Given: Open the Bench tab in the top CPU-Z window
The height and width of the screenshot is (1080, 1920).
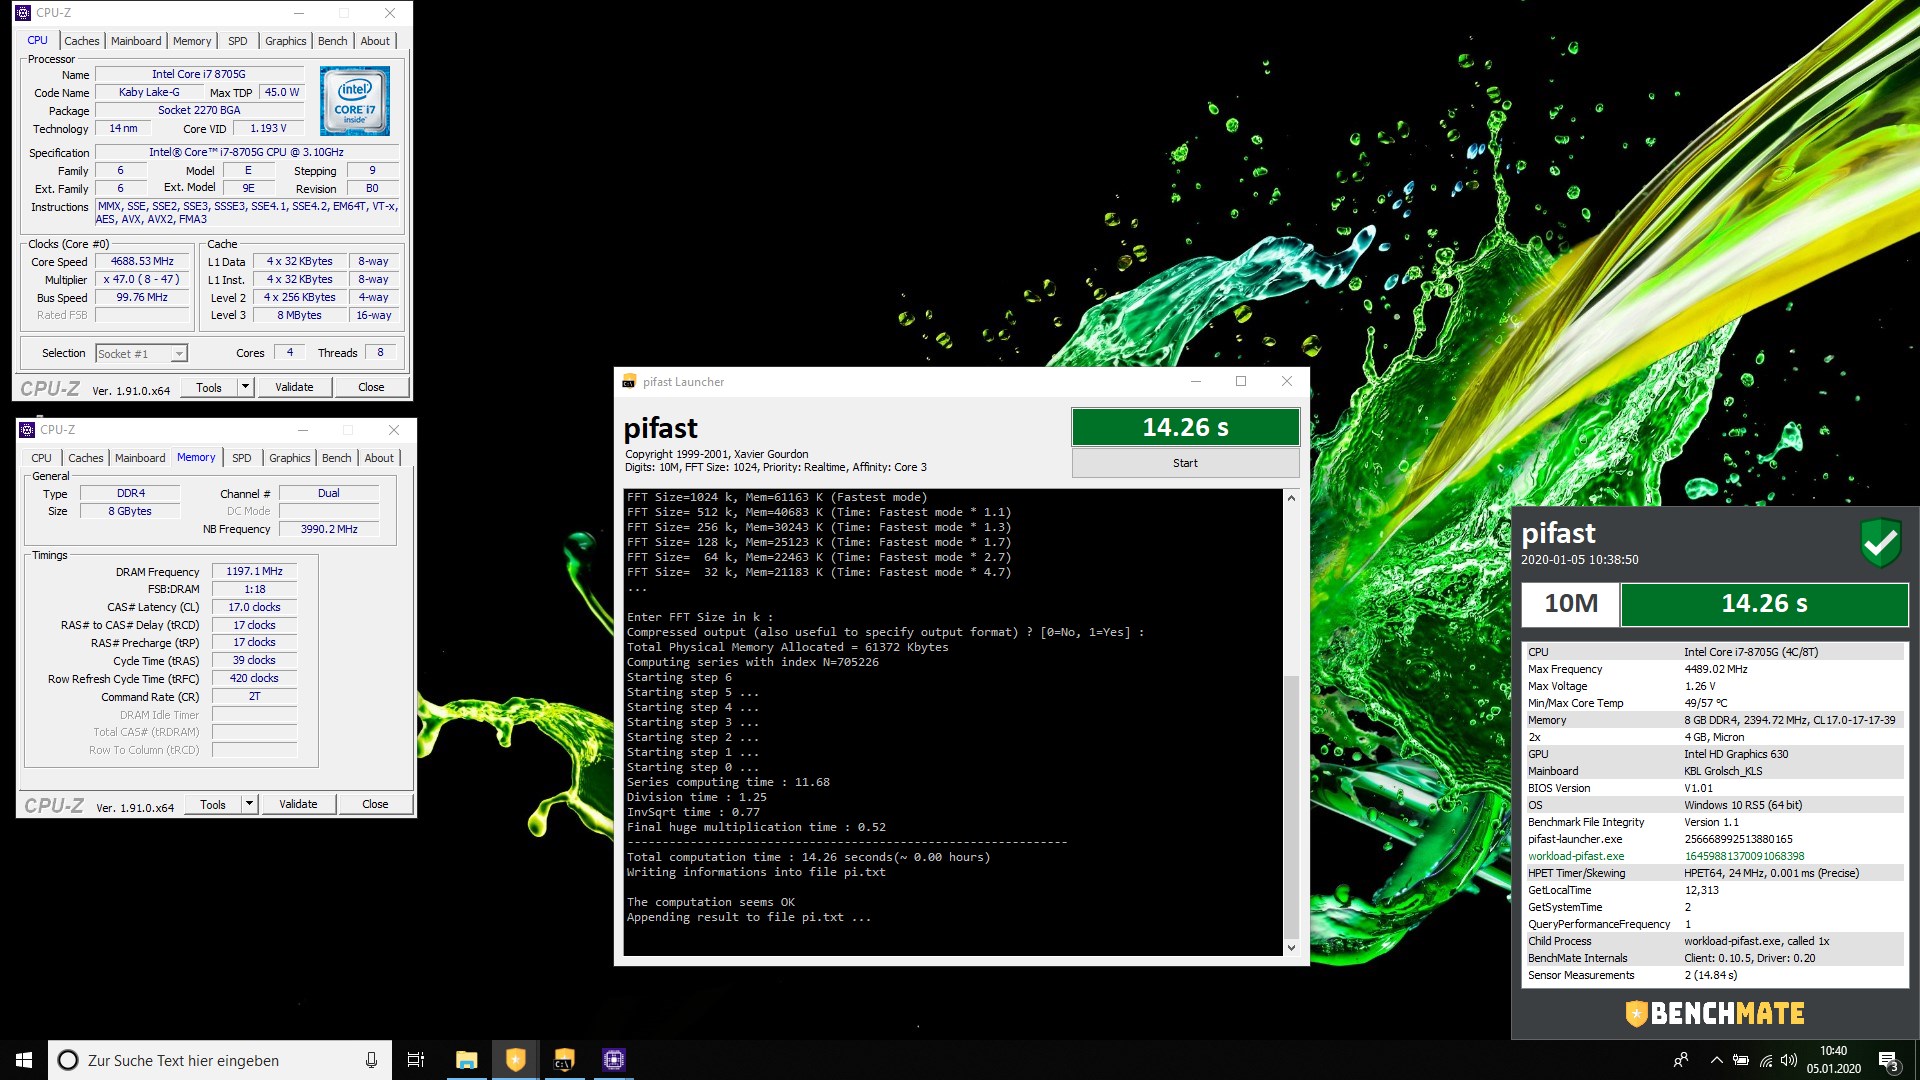Looking at the screenshot, I should tap(333, 41).
